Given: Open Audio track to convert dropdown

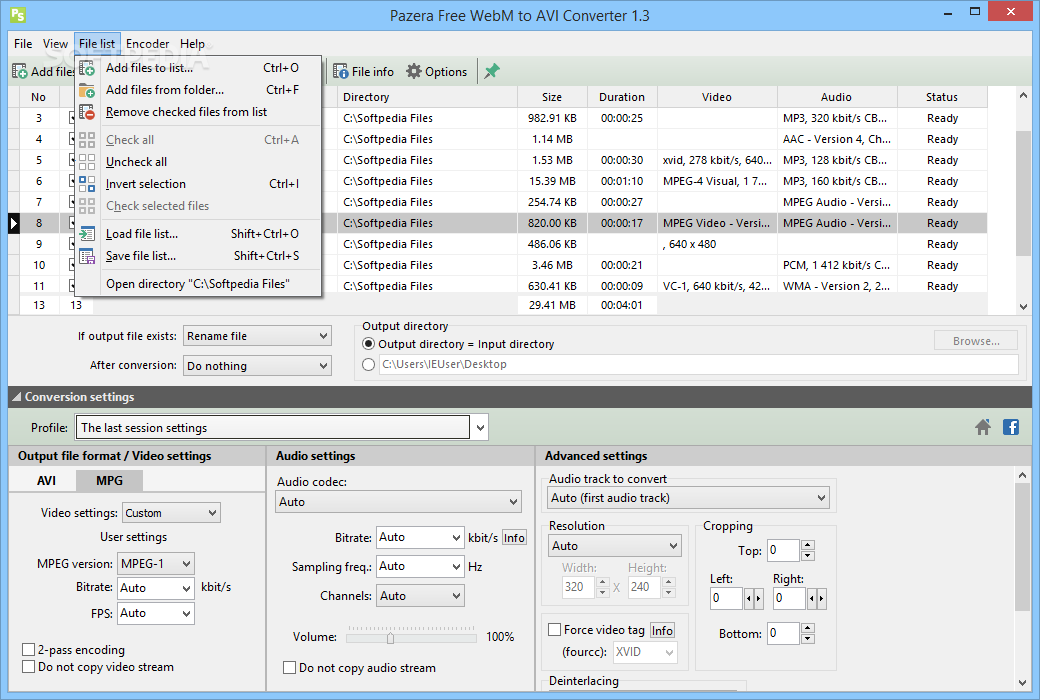Looking at the screenshot, I should [x=688, y=498].
